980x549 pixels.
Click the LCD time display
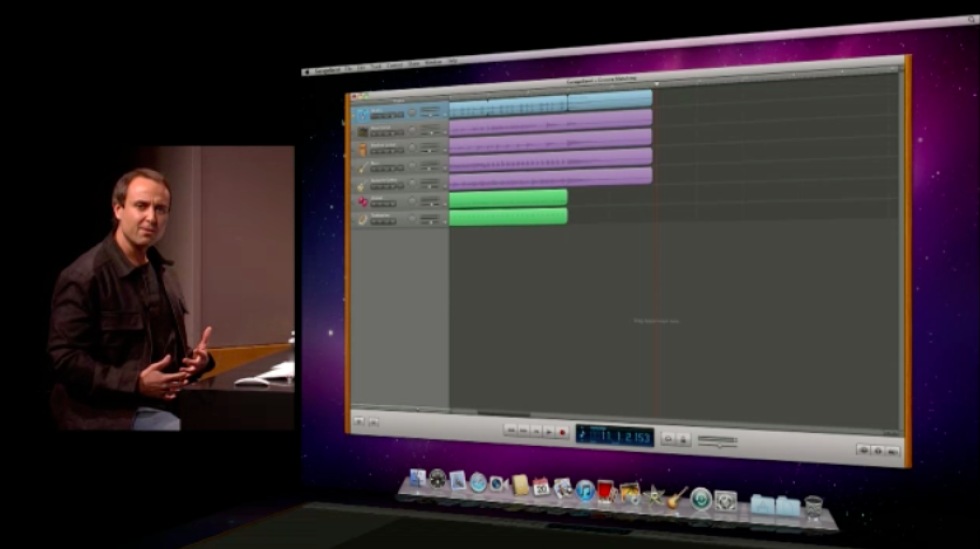[622, 435]
